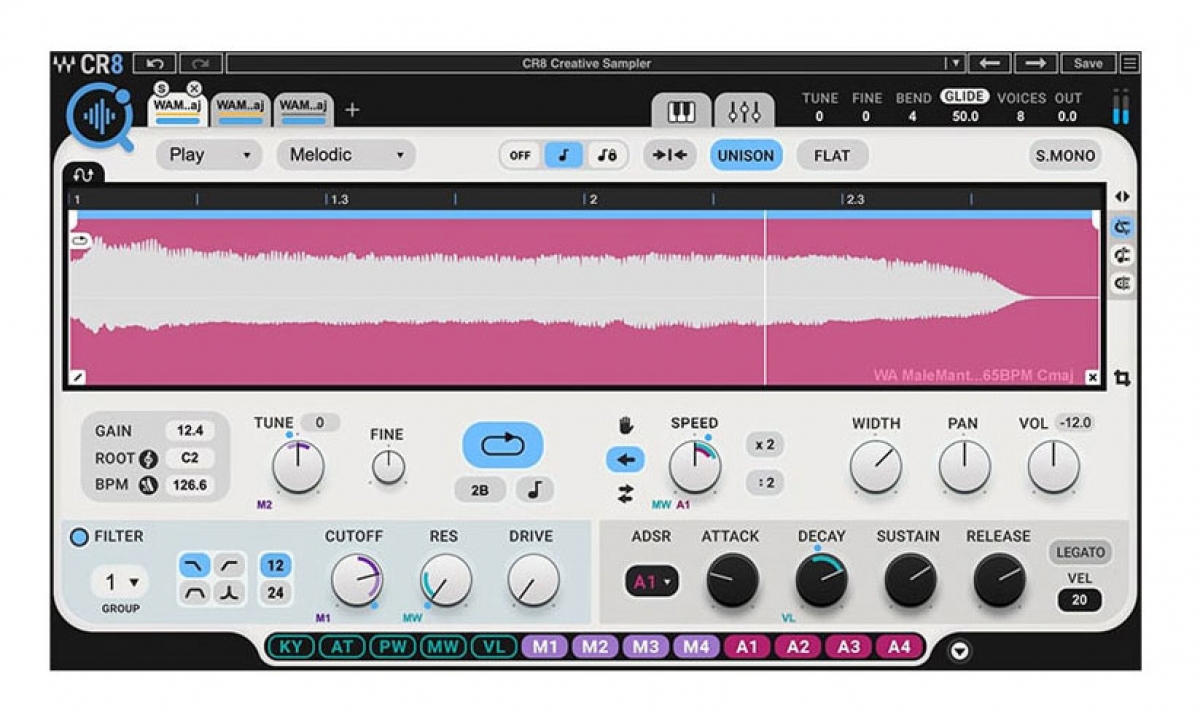The width and height of the screenshot is (1200, 717).
Task: Select the top loop mode icon right of waveform
Action: point(1122,227)
